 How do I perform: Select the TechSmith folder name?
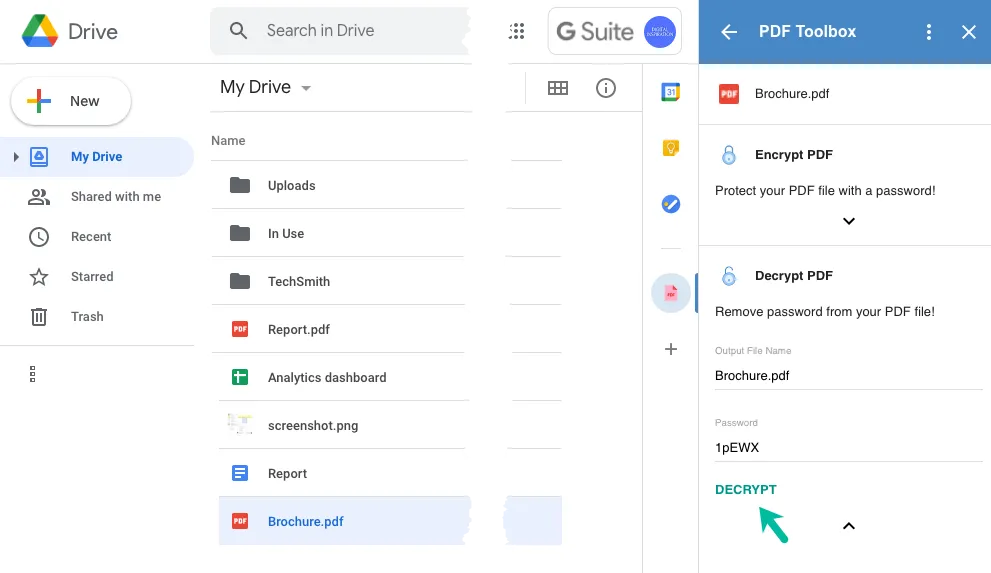(299, 282)
